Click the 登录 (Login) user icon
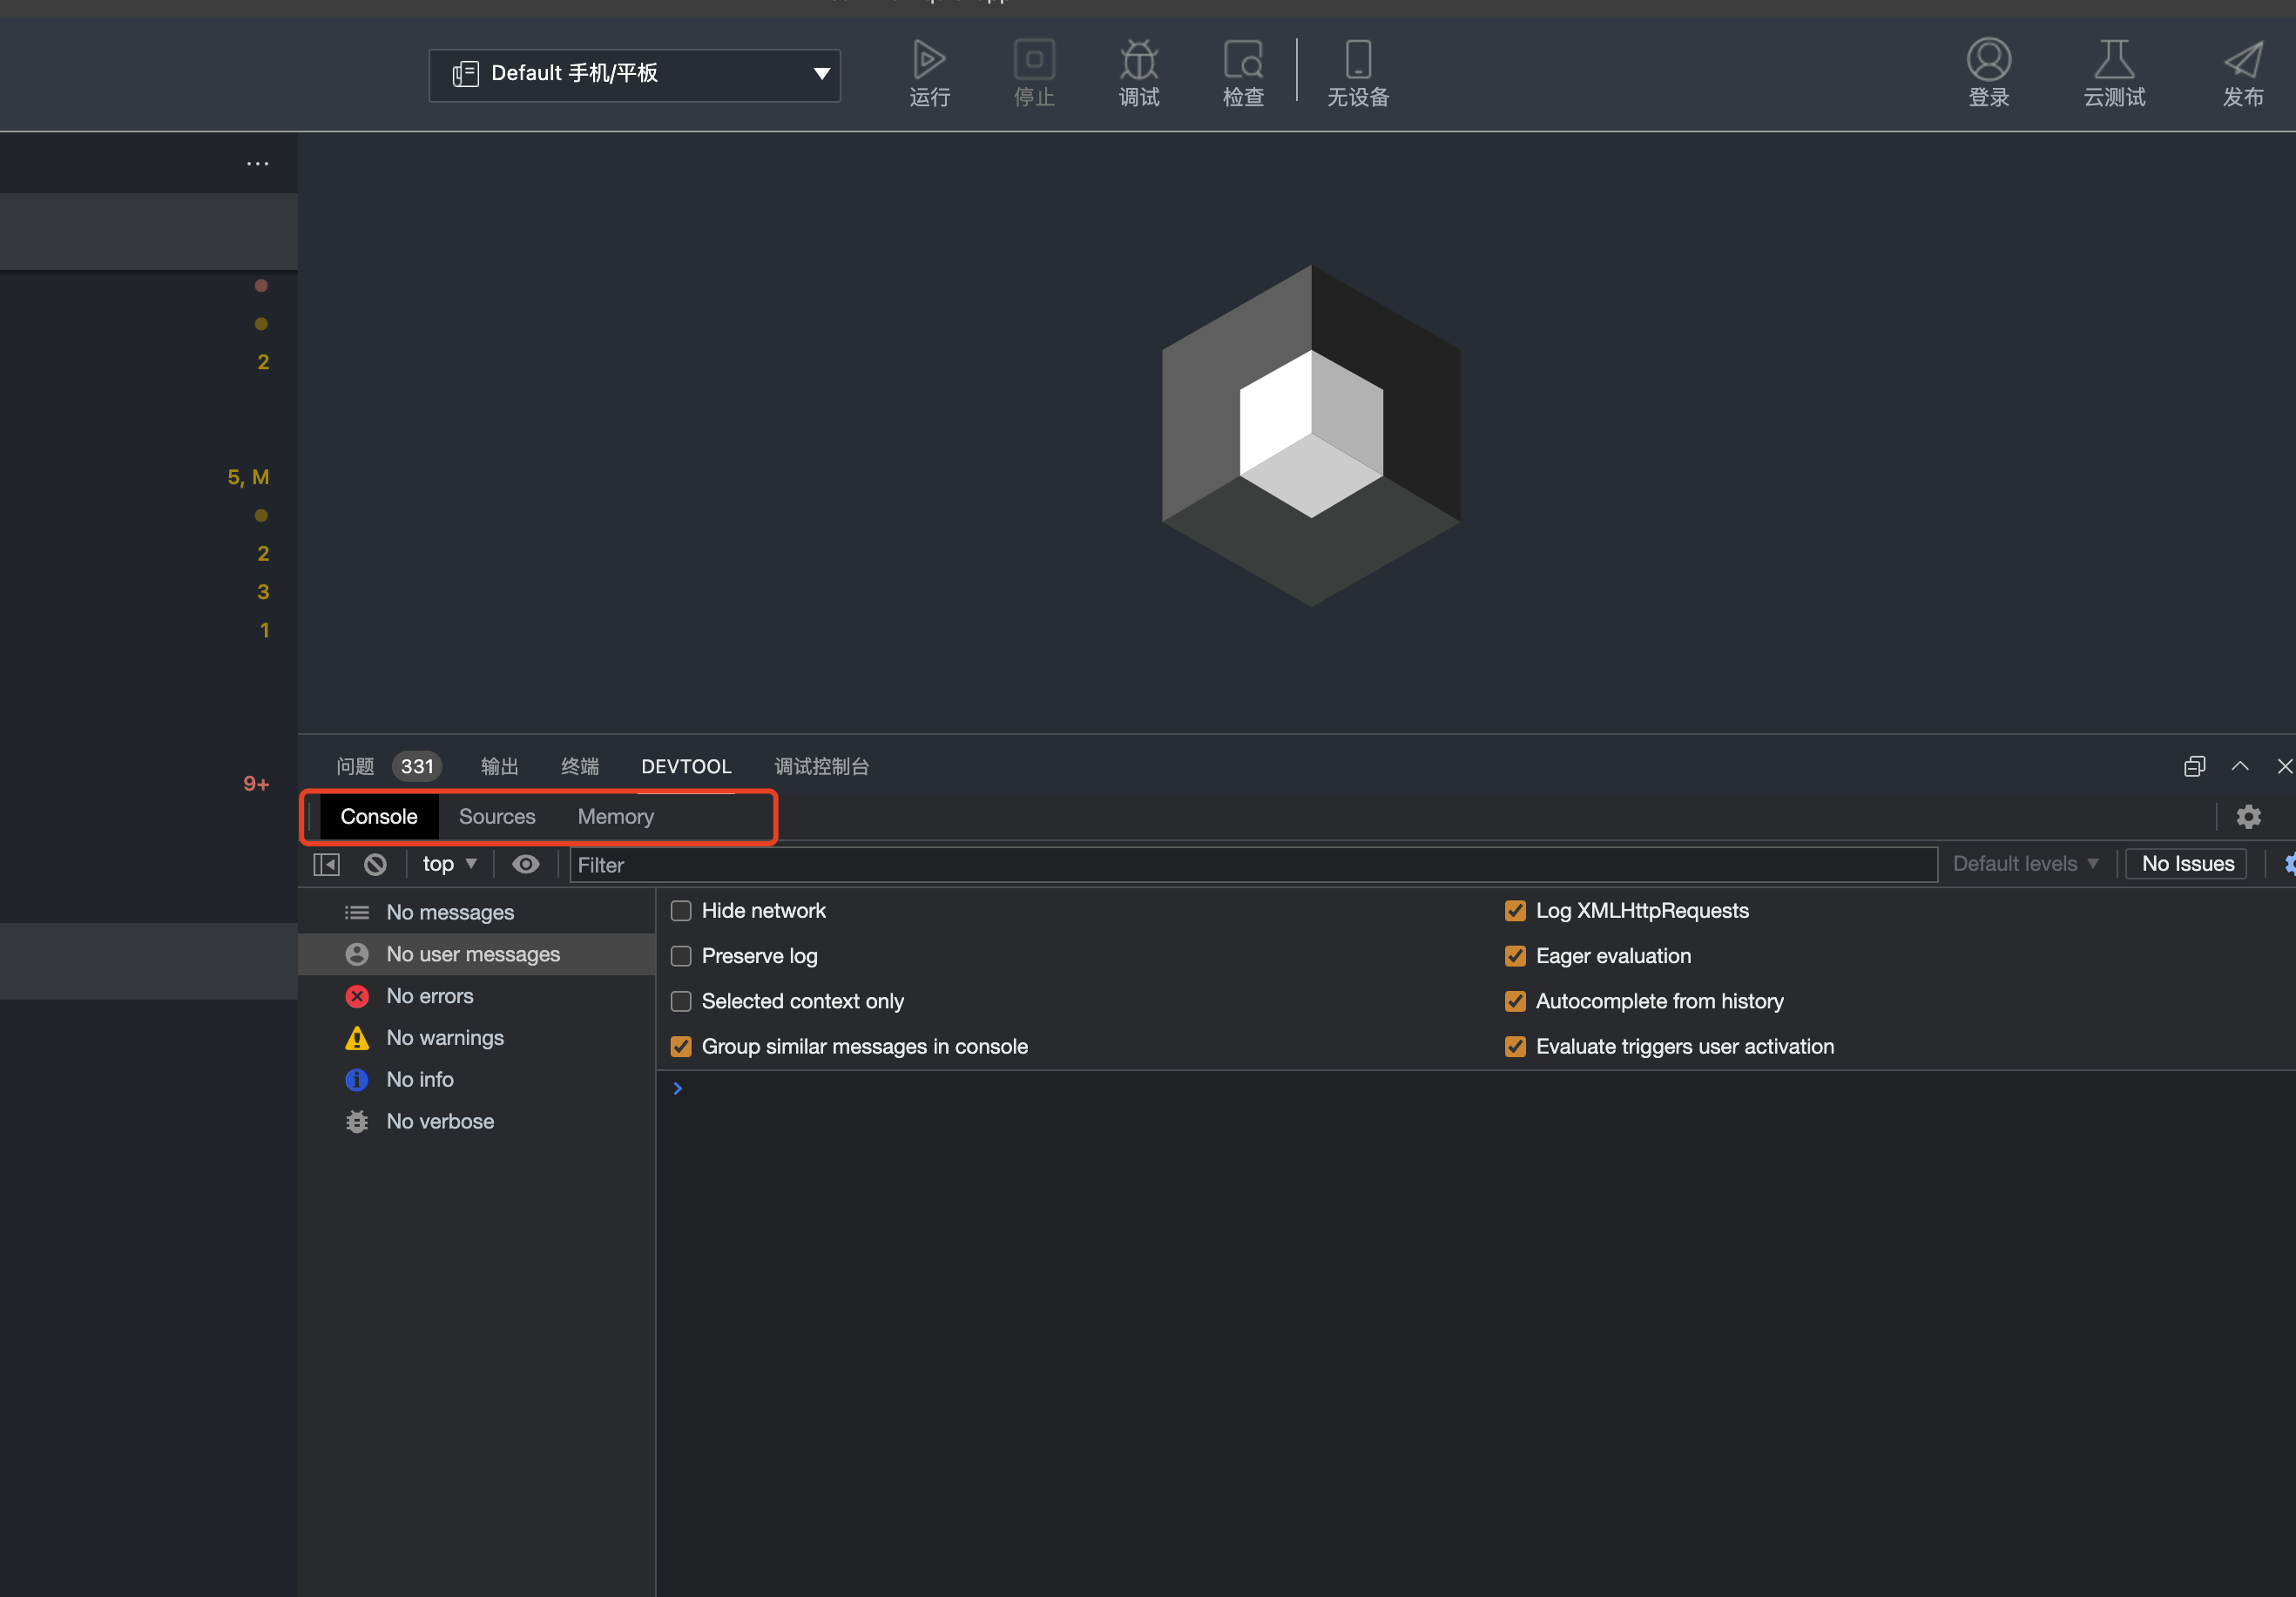Image resolution: width=2296 pixels, height=1597 pixels. coord(1988,60)
